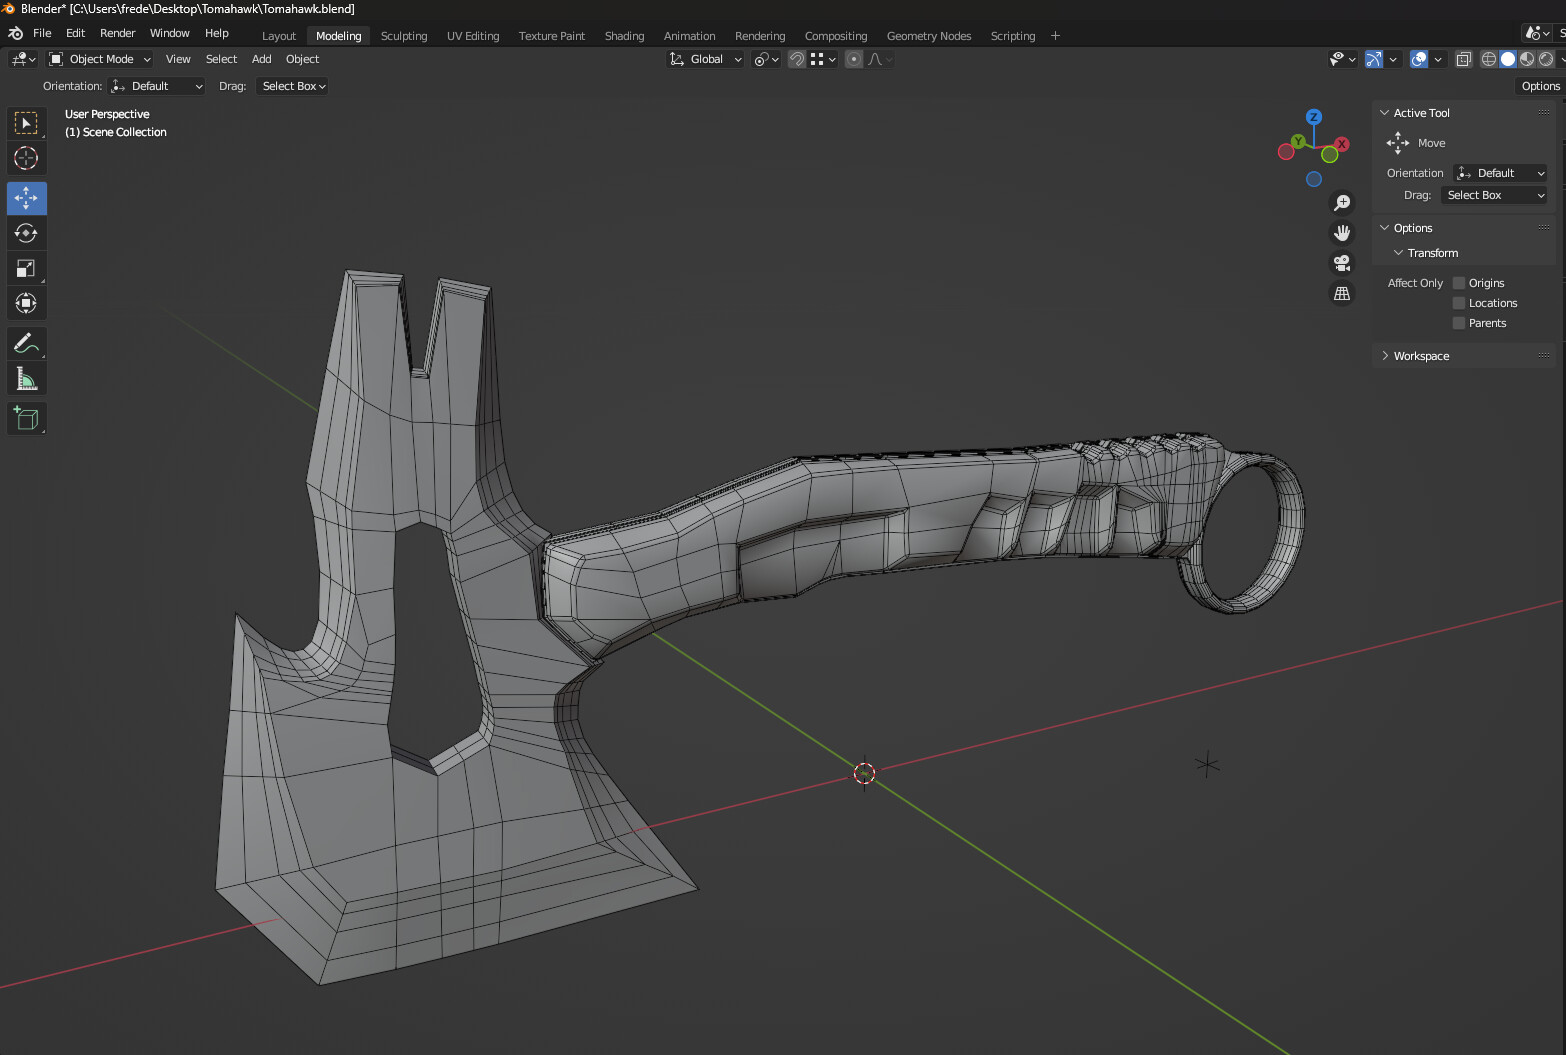Switch to solid viewport shading
The image size is (1566, 1055).
click(x=1508, y=59)
